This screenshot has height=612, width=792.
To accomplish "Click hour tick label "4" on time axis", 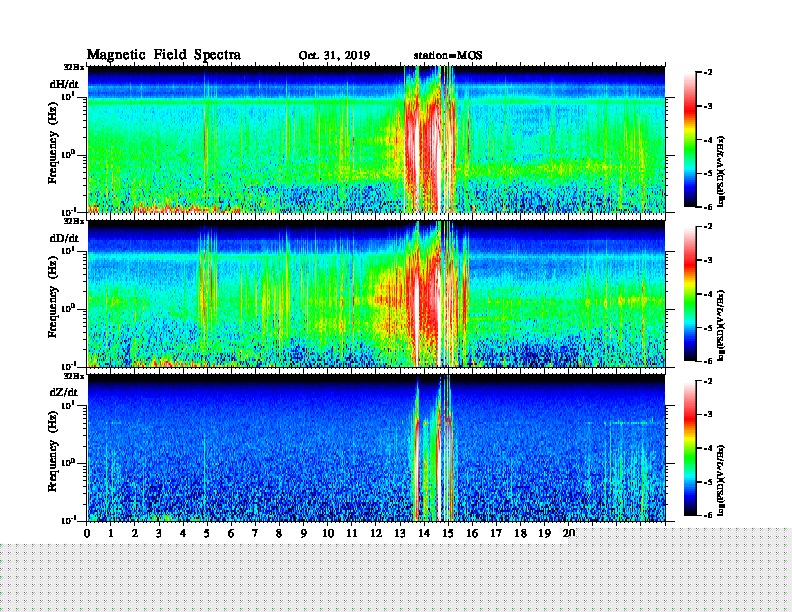I will [183, 534].
